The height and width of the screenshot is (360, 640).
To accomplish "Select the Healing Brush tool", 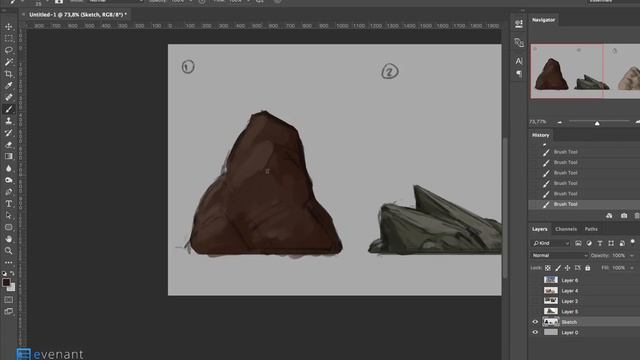I will tap(9, 98).
